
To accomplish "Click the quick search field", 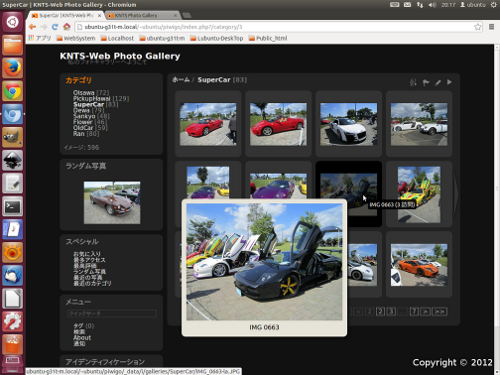I will (112, 313).
